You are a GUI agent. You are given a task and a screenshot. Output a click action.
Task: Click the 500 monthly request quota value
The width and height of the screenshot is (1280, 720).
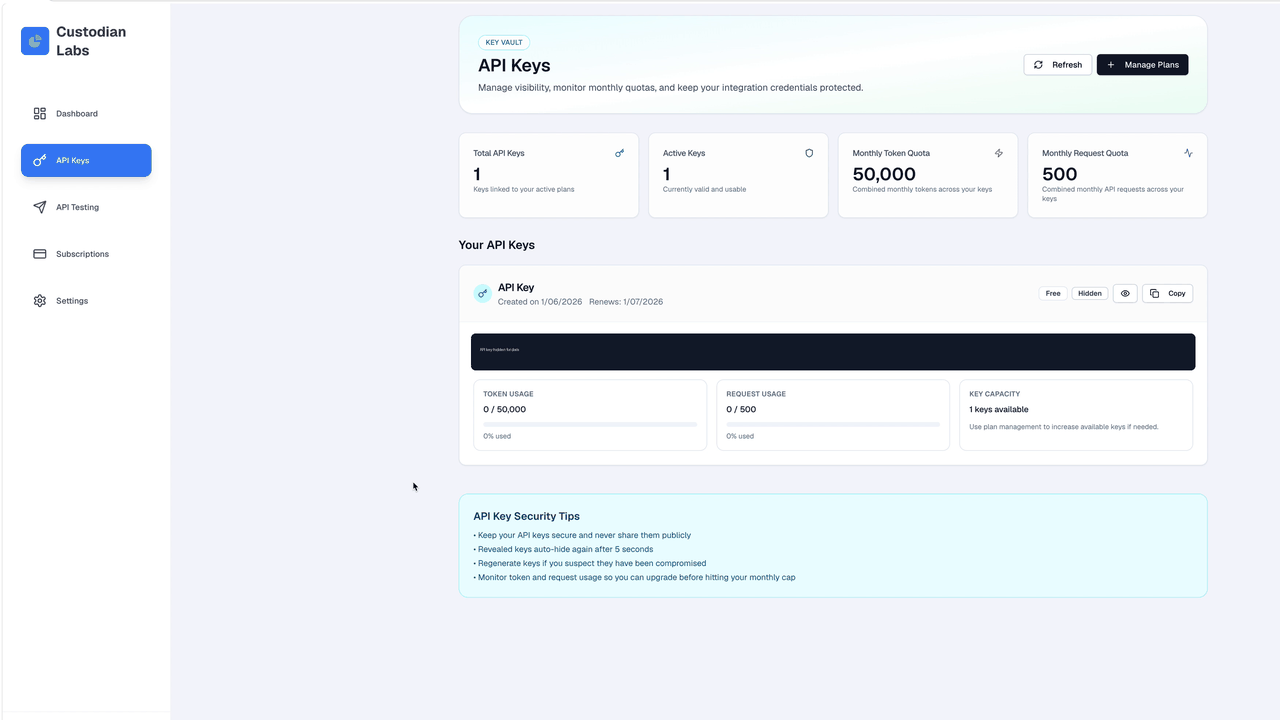1060,174
